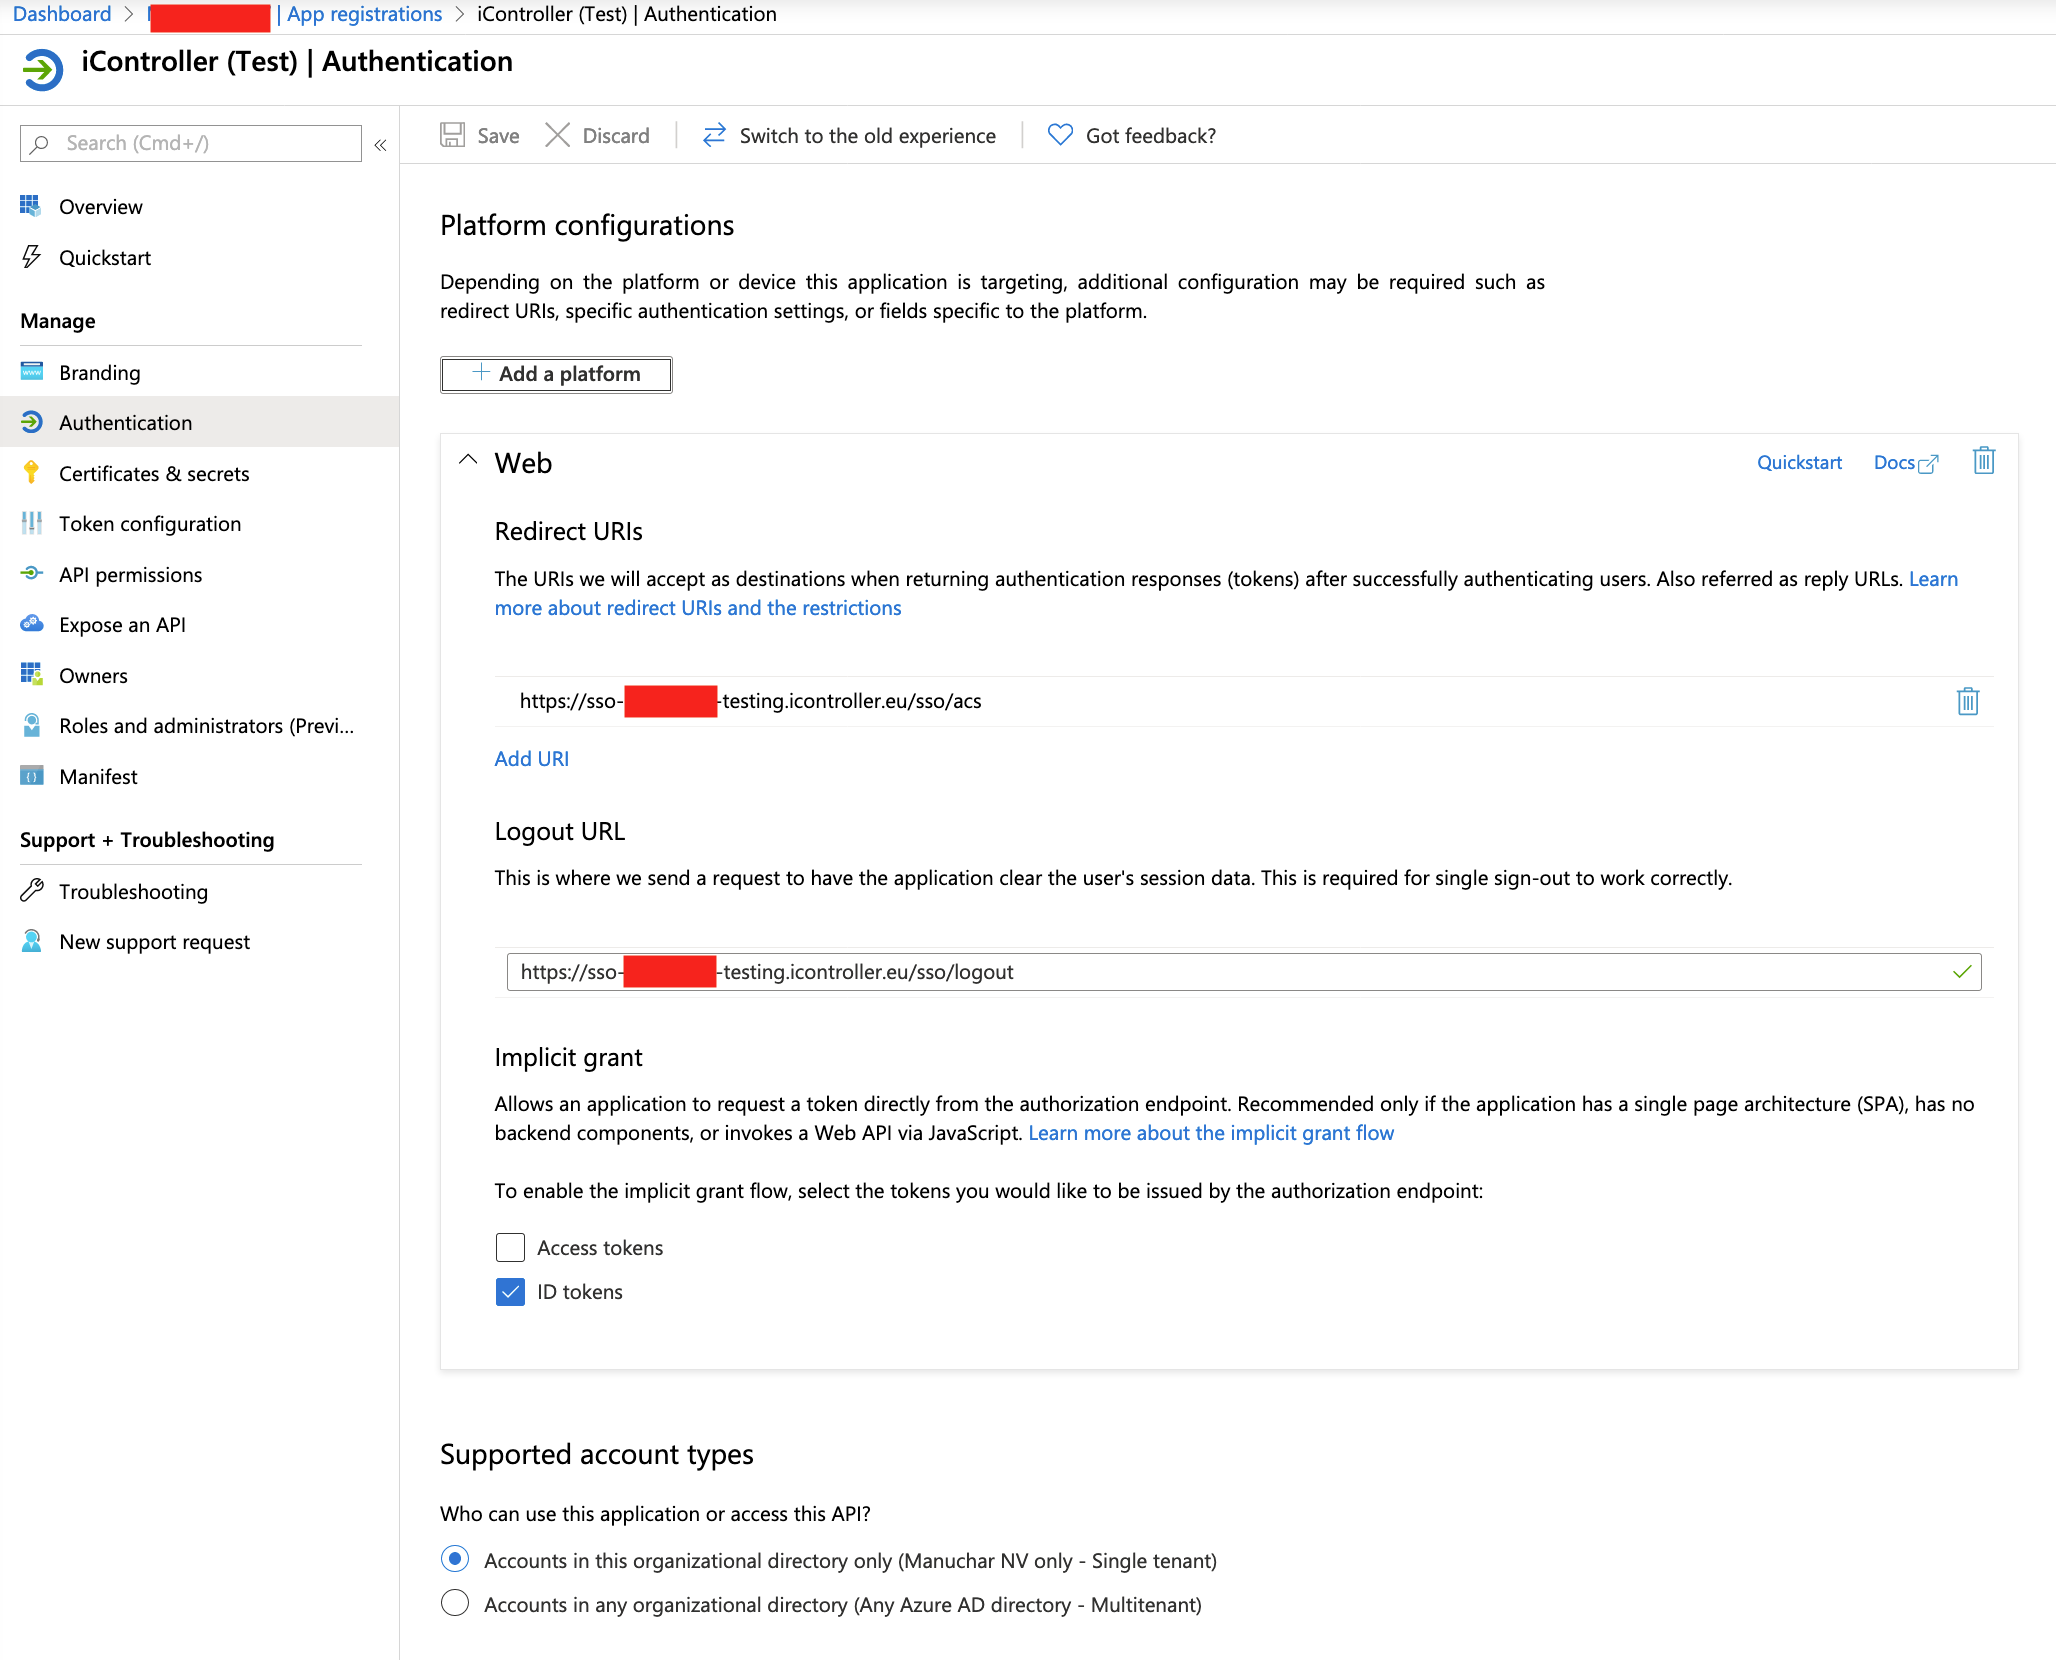
Task: Click the API permissions icon
Action: [x=31, y=574]
